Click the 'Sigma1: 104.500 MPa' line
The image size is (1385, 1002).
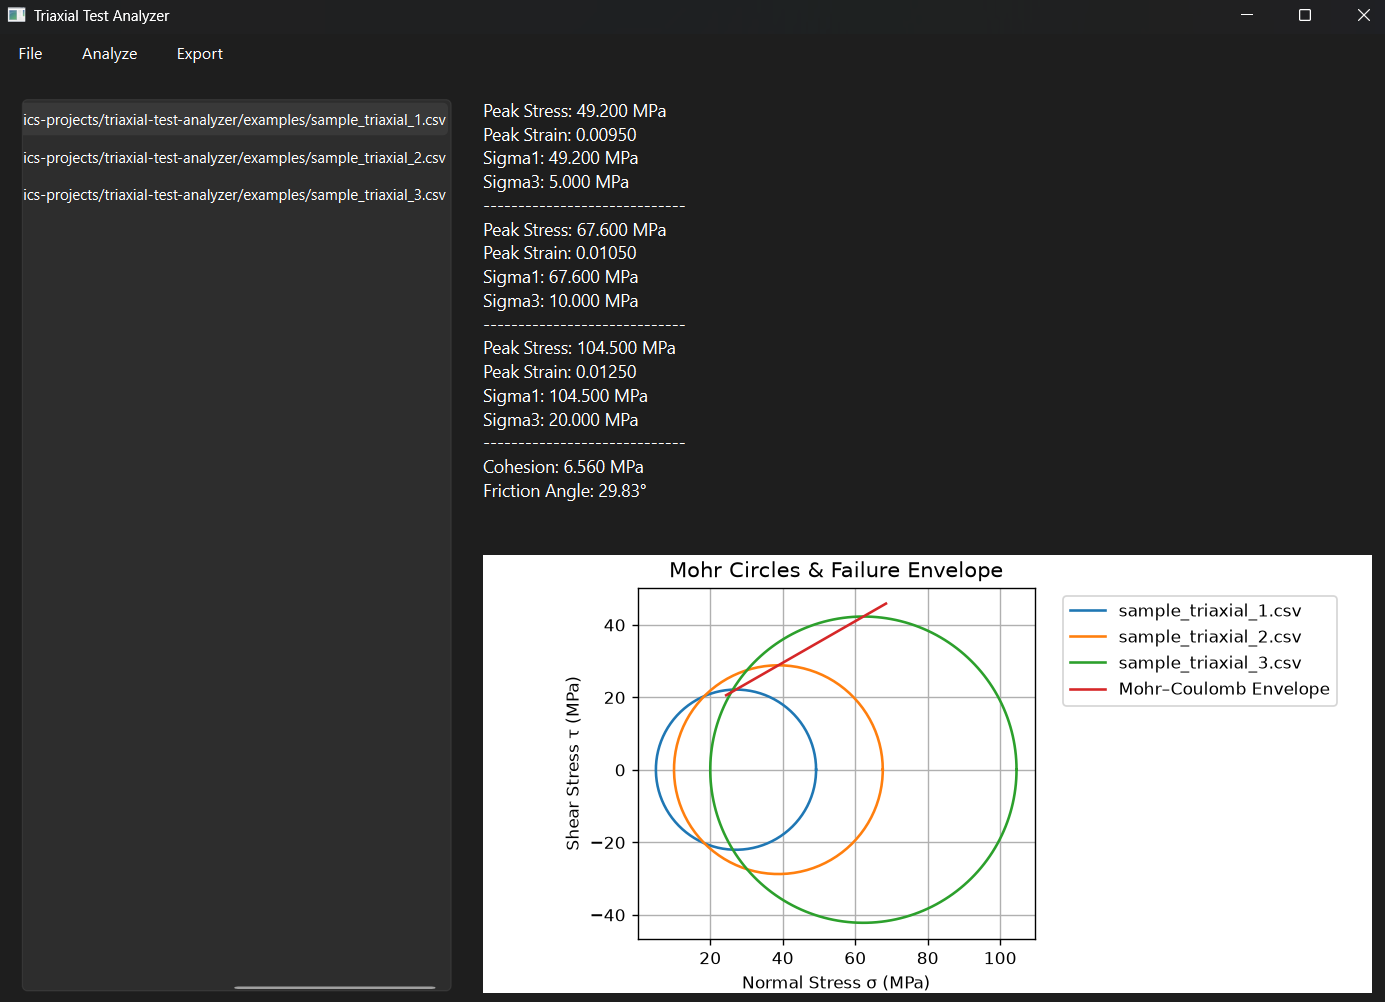tap(565, 396)
